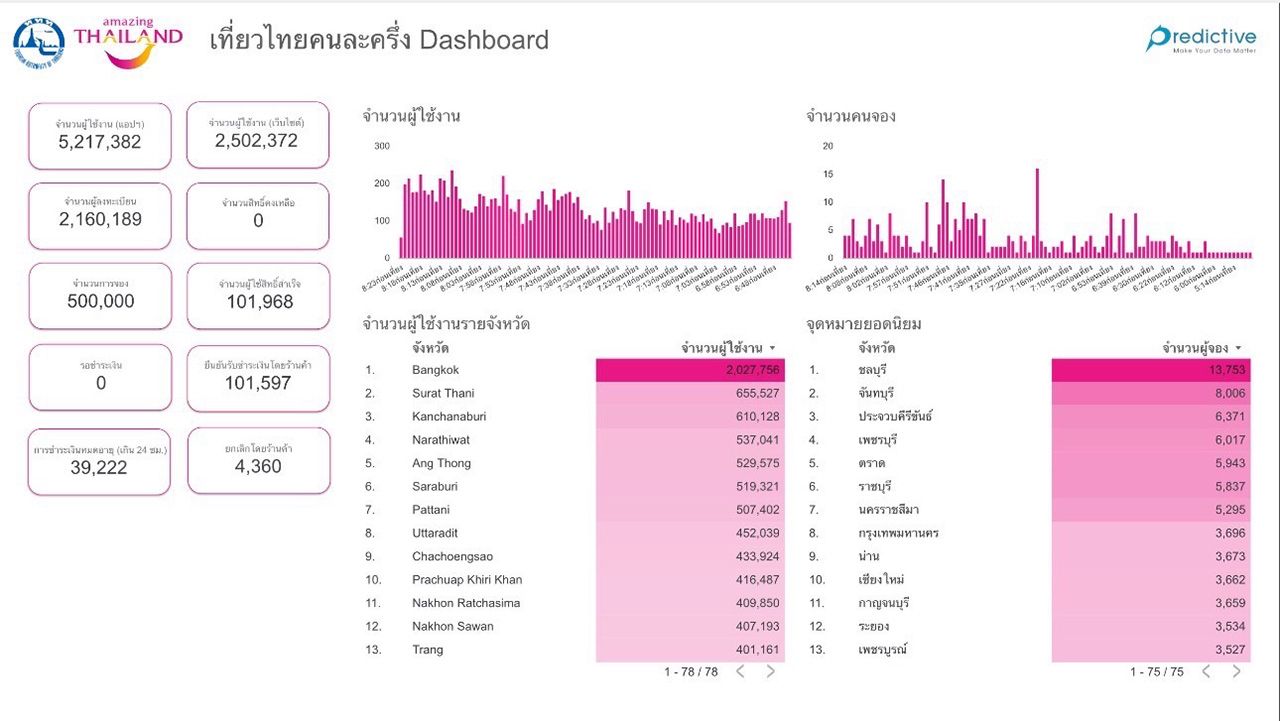The image size is (1280, 721).
Task: Select the 2,502,372 website users scorecard
Action: click(257, 135)
